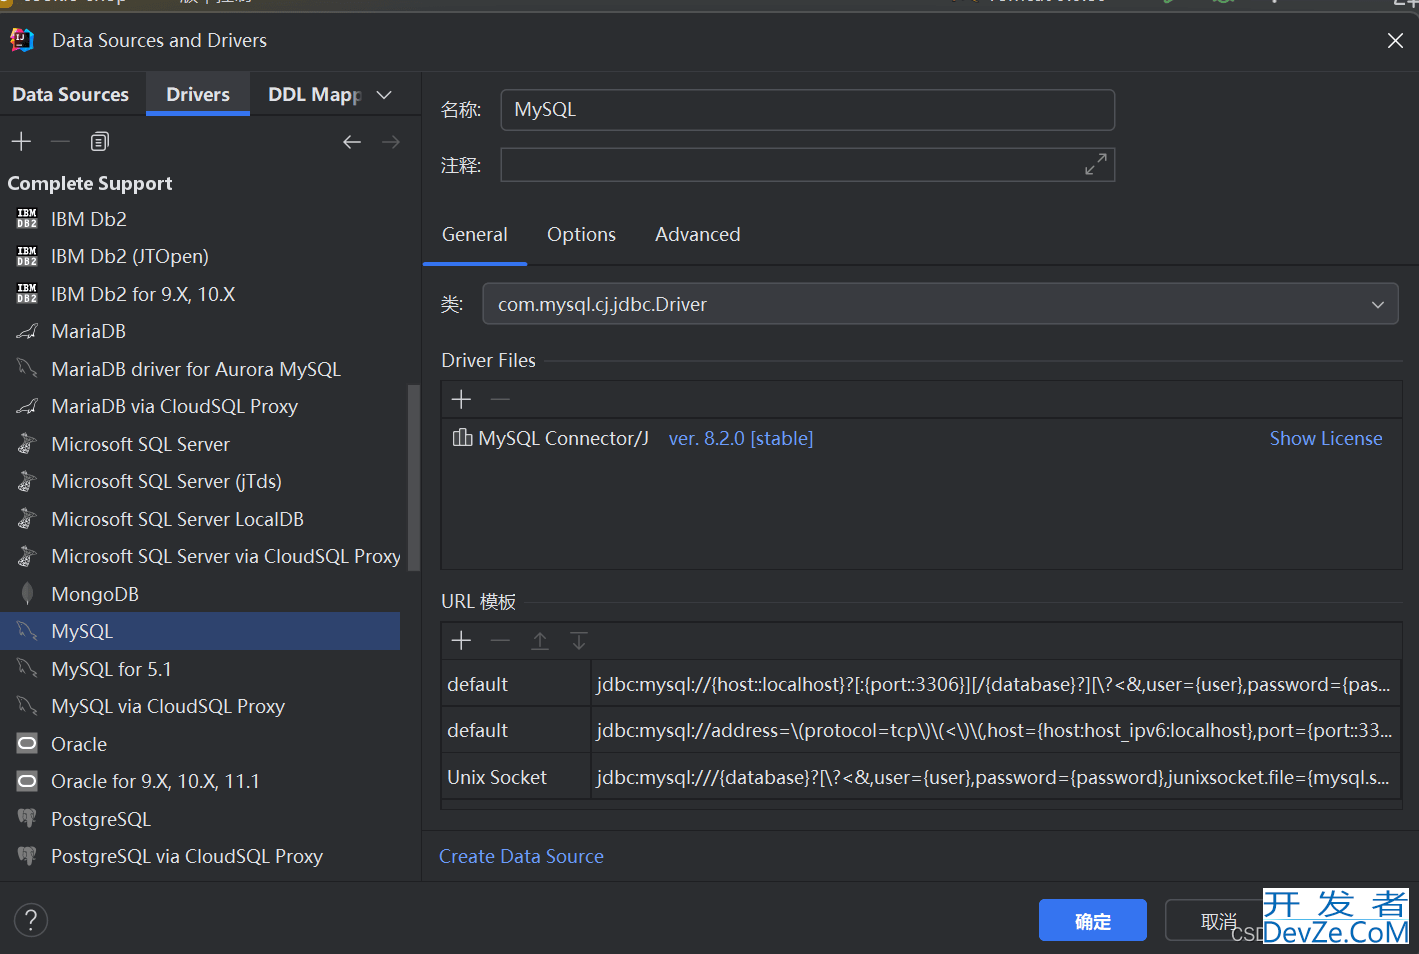Select MariaDB driver for Aurora MySQL
Screen dimensions: 1419x954
(200, 369)
